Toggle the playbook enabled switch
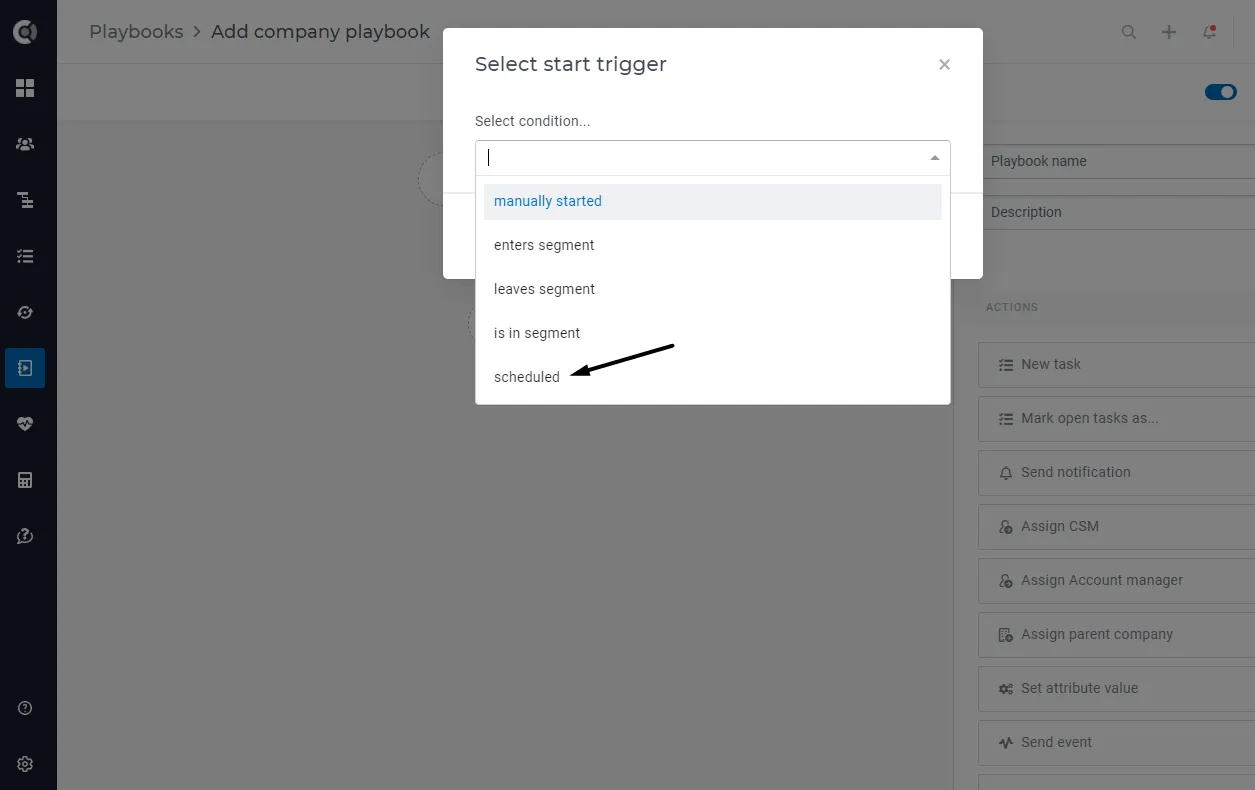The image size is (1255, 790). pos(1221,92)
